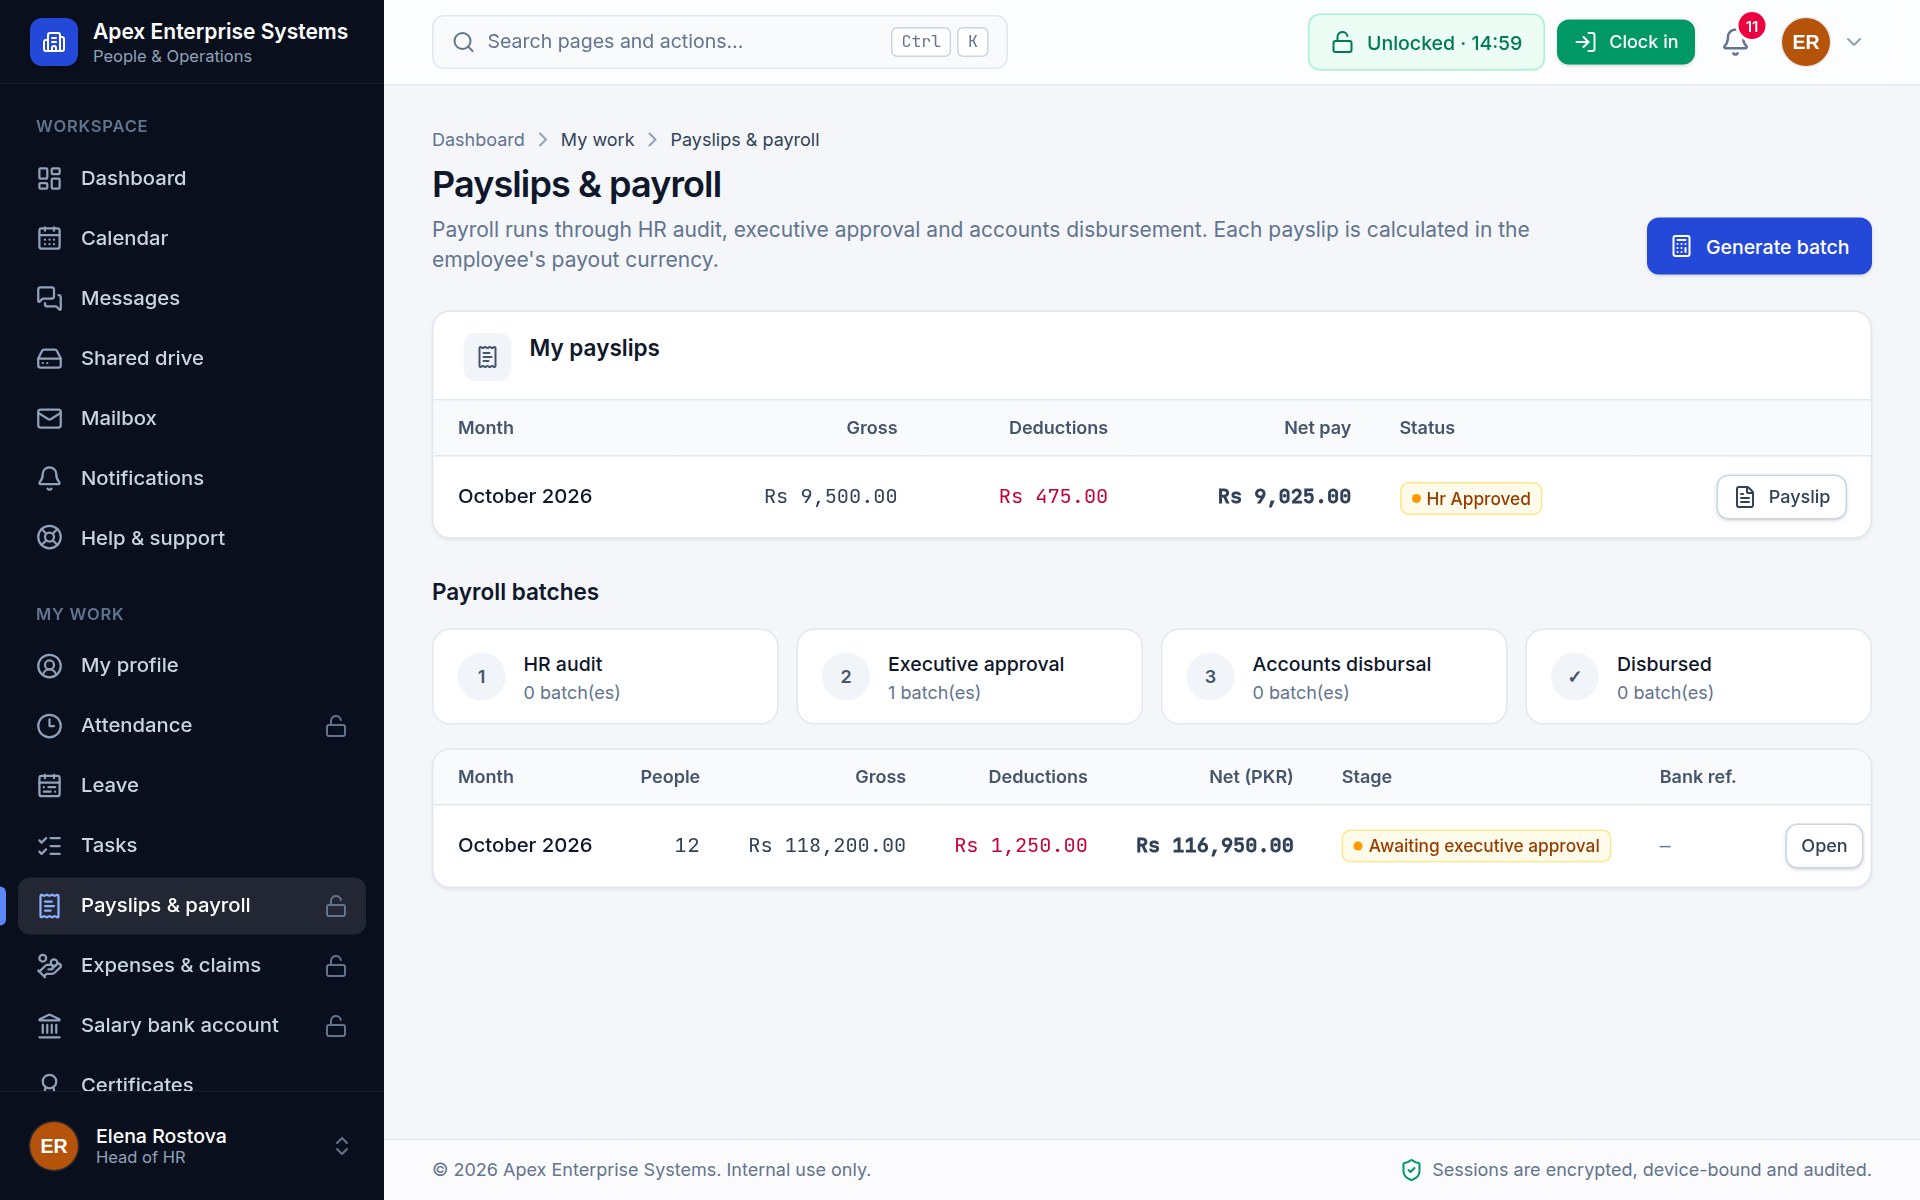Click the Tasks checklist icon
This screenshot has height=1200, width=1920.
[49, 845]
